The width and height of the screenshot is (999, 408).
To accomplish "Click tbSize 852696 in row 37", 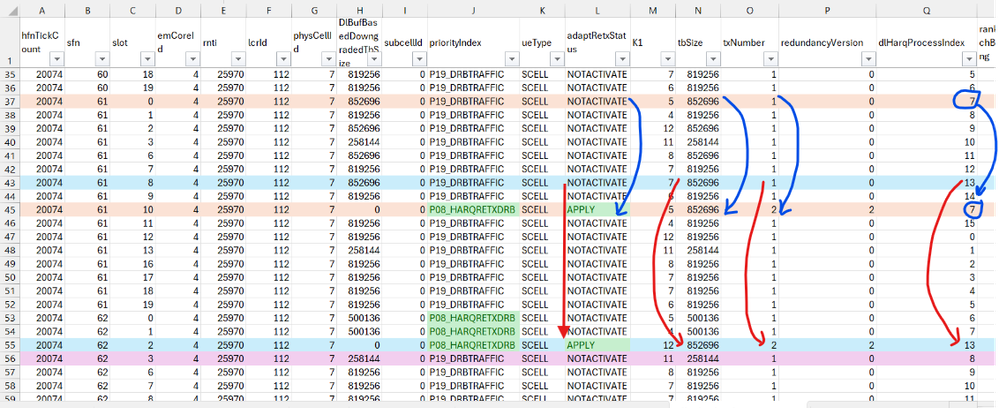I will coord(698,101).
